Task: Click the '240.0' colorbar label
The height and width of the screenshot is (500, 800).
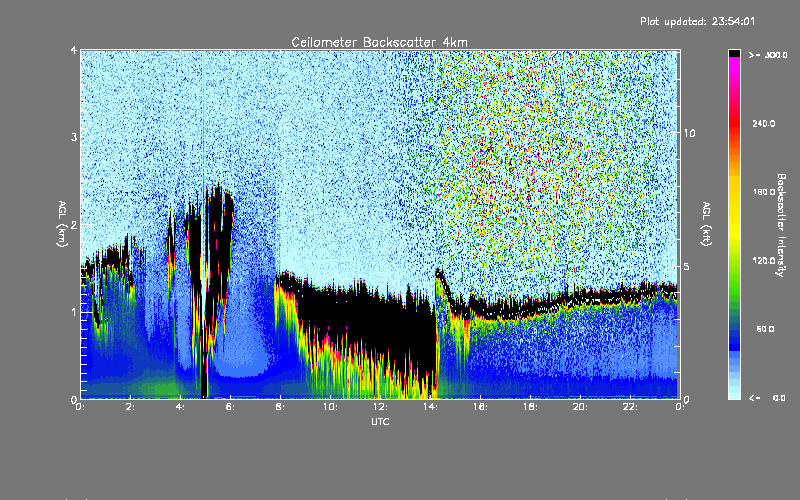Action: [x=764, y=124]
